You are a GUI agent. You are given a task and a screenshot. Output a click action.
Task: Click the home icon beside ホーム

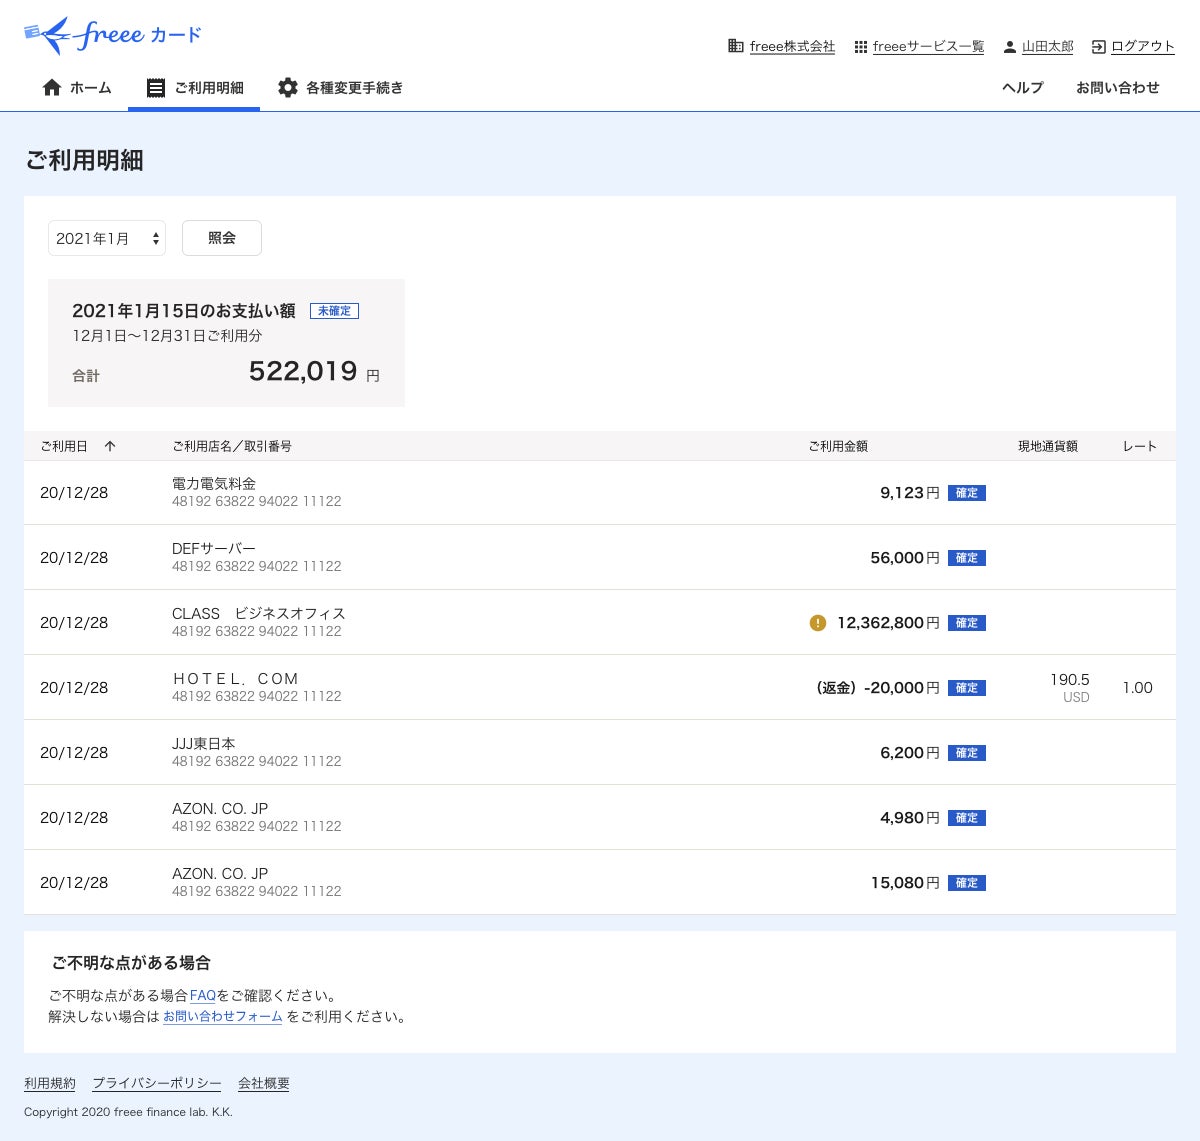pos(52,88)
